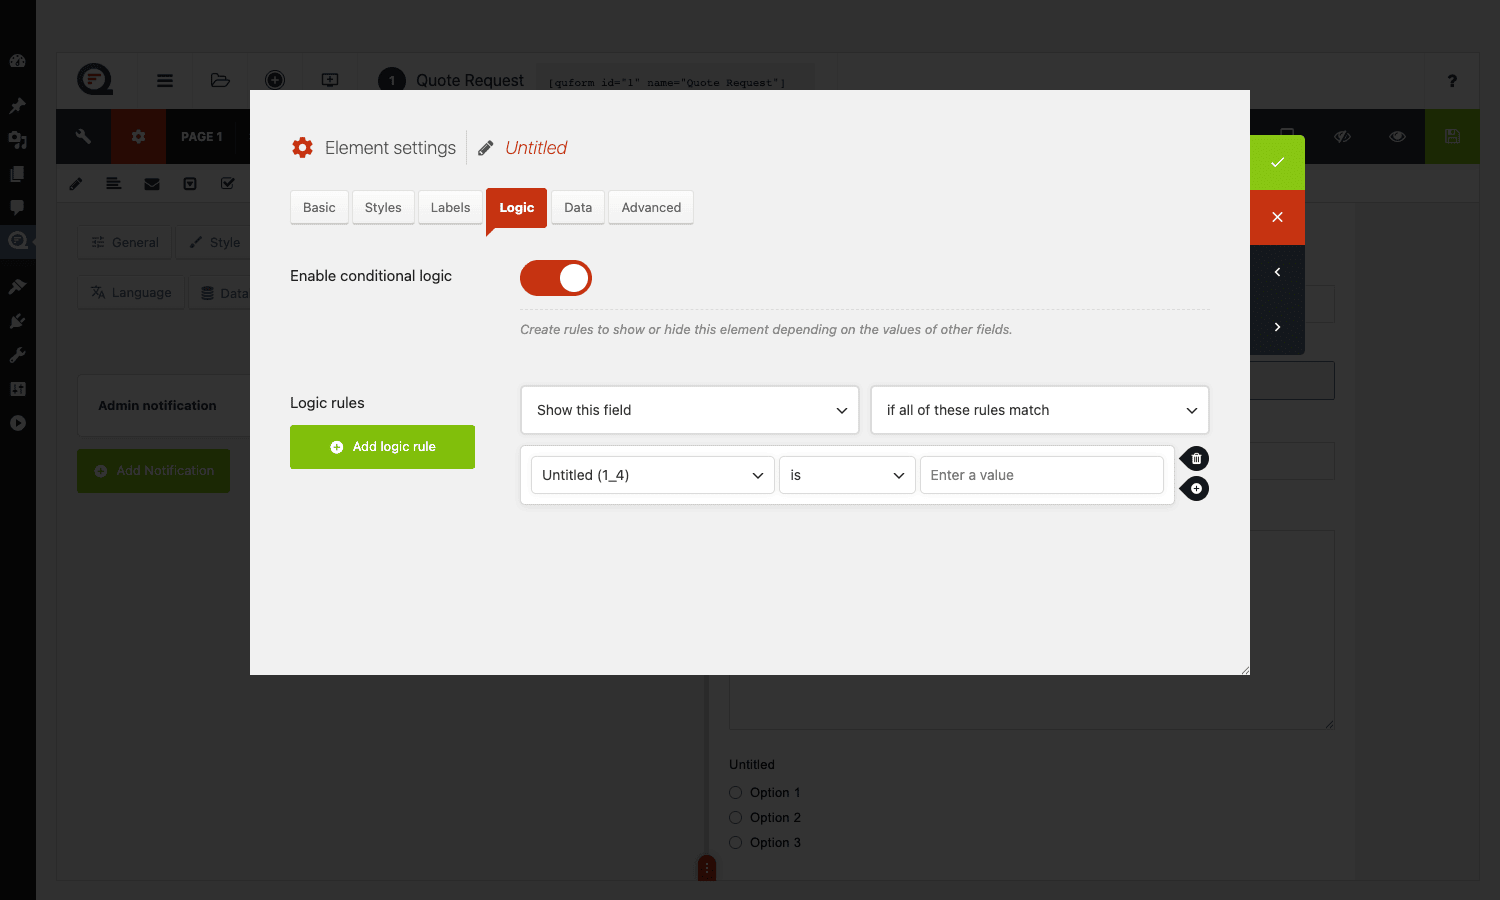This screenshot has height=900, width=1500.
Task: Close settings with red X button
Action: point(1277,217)
